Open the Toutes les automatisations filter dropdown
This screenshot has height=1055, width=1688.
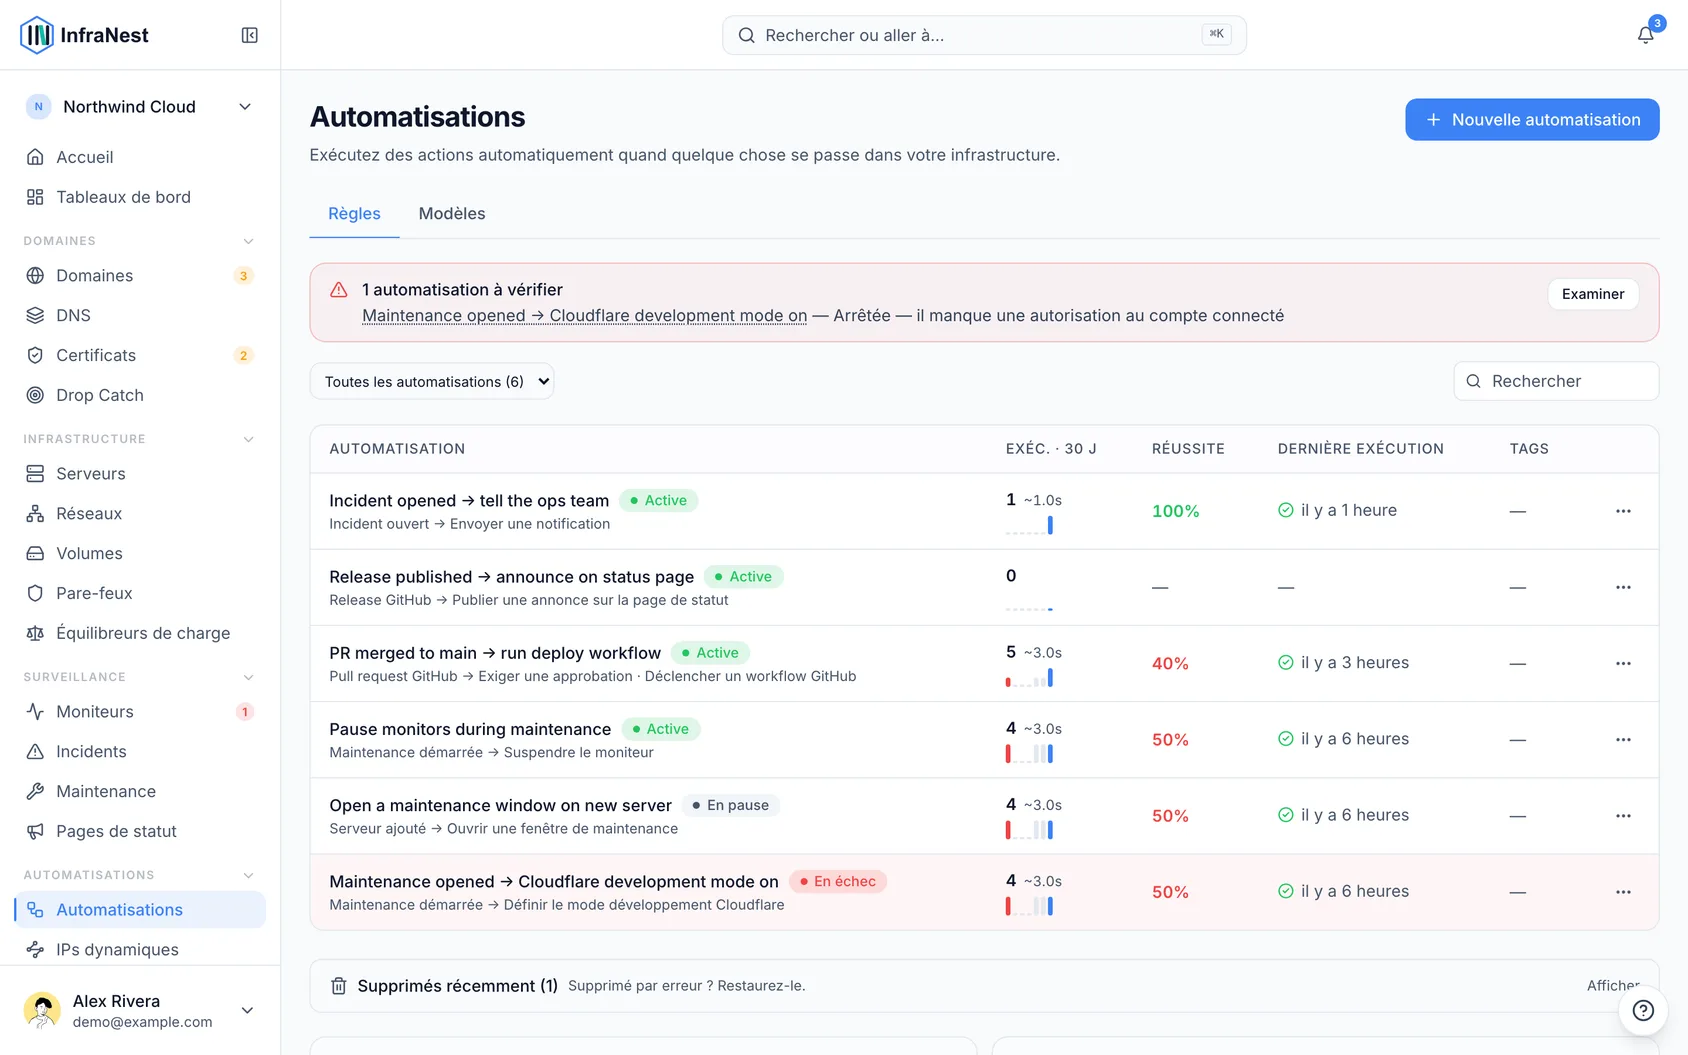pyautogui.click(x=432, y=381)
